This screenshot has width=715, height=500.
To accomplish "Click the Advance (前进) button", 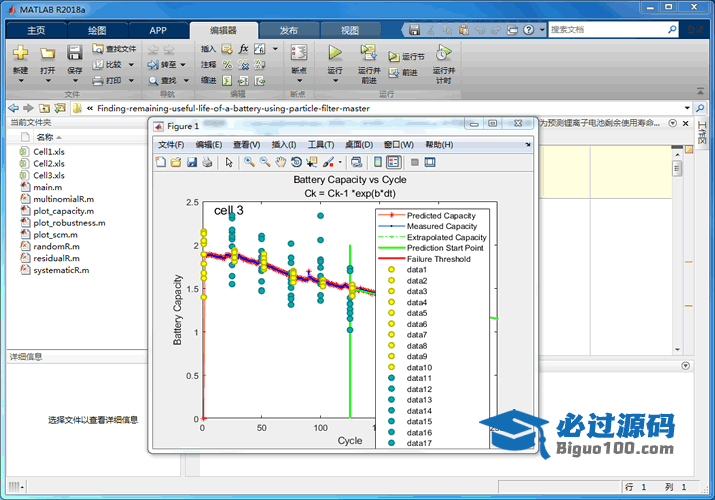I will pos(403,72).
